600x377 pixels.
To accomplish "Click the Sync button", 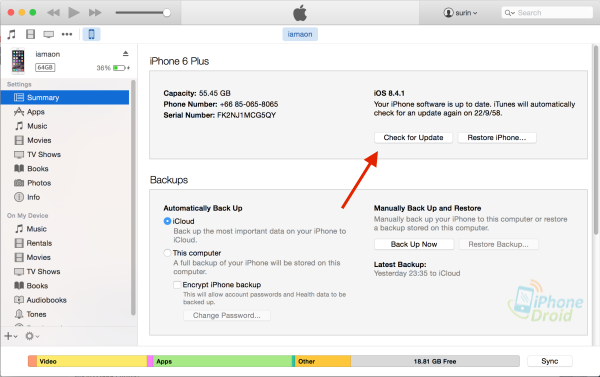I will 549,361.
